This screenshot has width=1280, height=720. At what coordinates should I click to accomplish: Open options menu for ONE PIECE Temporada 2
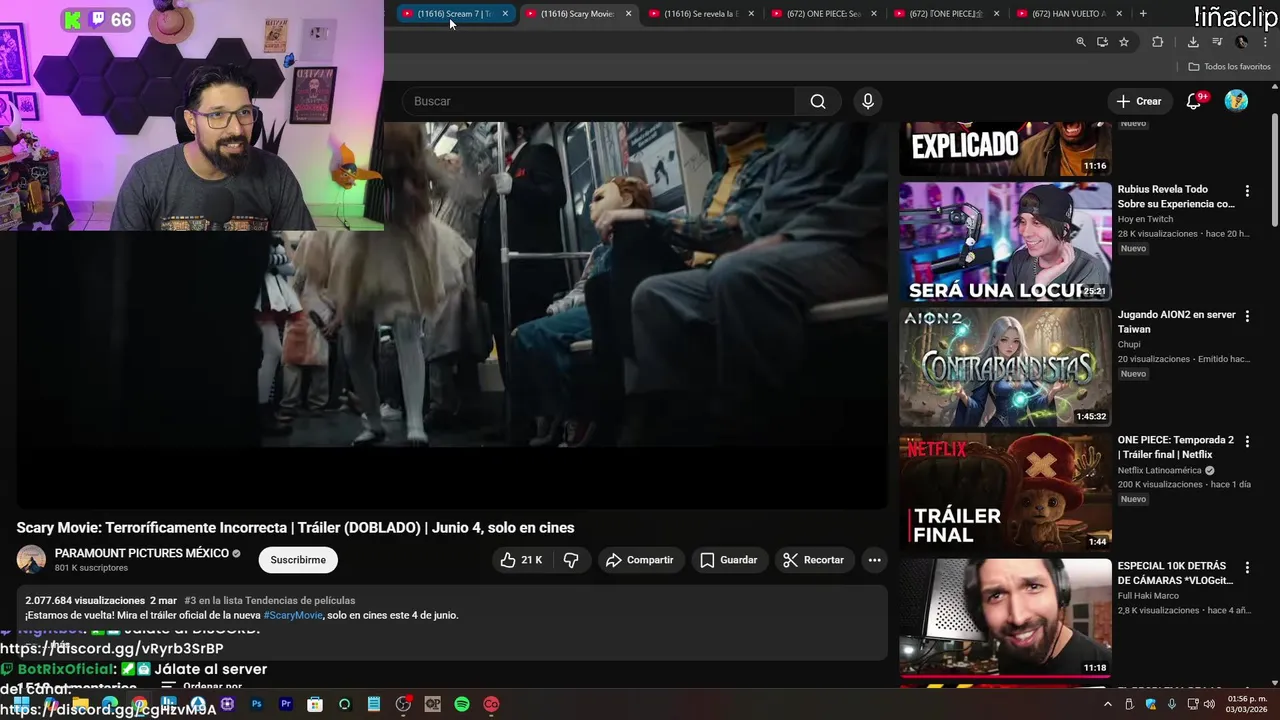pyautogui.click(x=1247, y=441)
